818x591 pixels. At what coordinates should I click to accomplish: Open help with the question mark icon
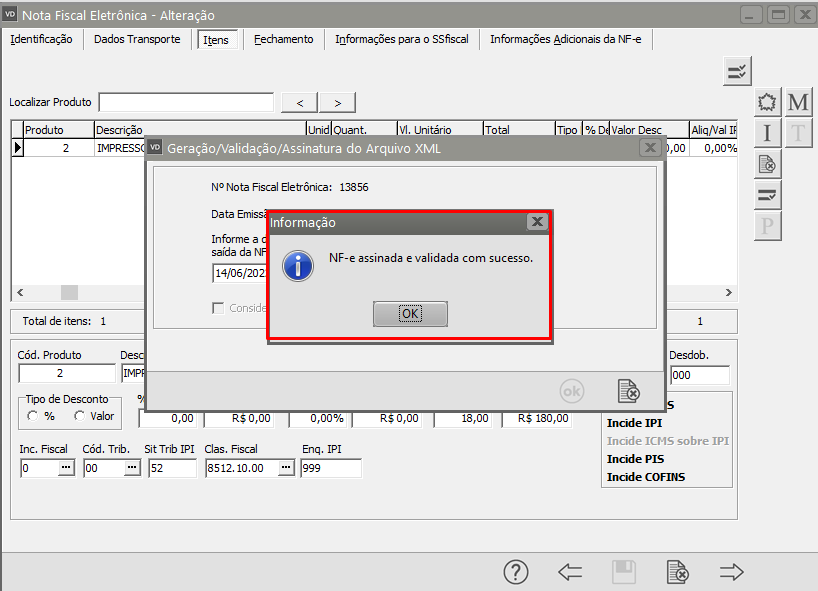515,572
